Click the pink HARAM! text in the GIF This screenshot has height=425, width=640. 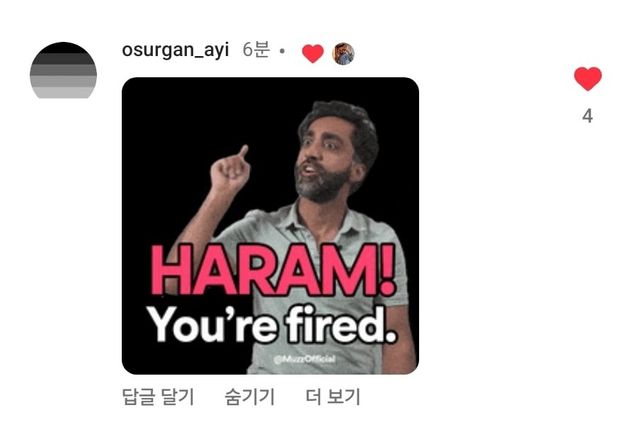(x=273, y=269)
